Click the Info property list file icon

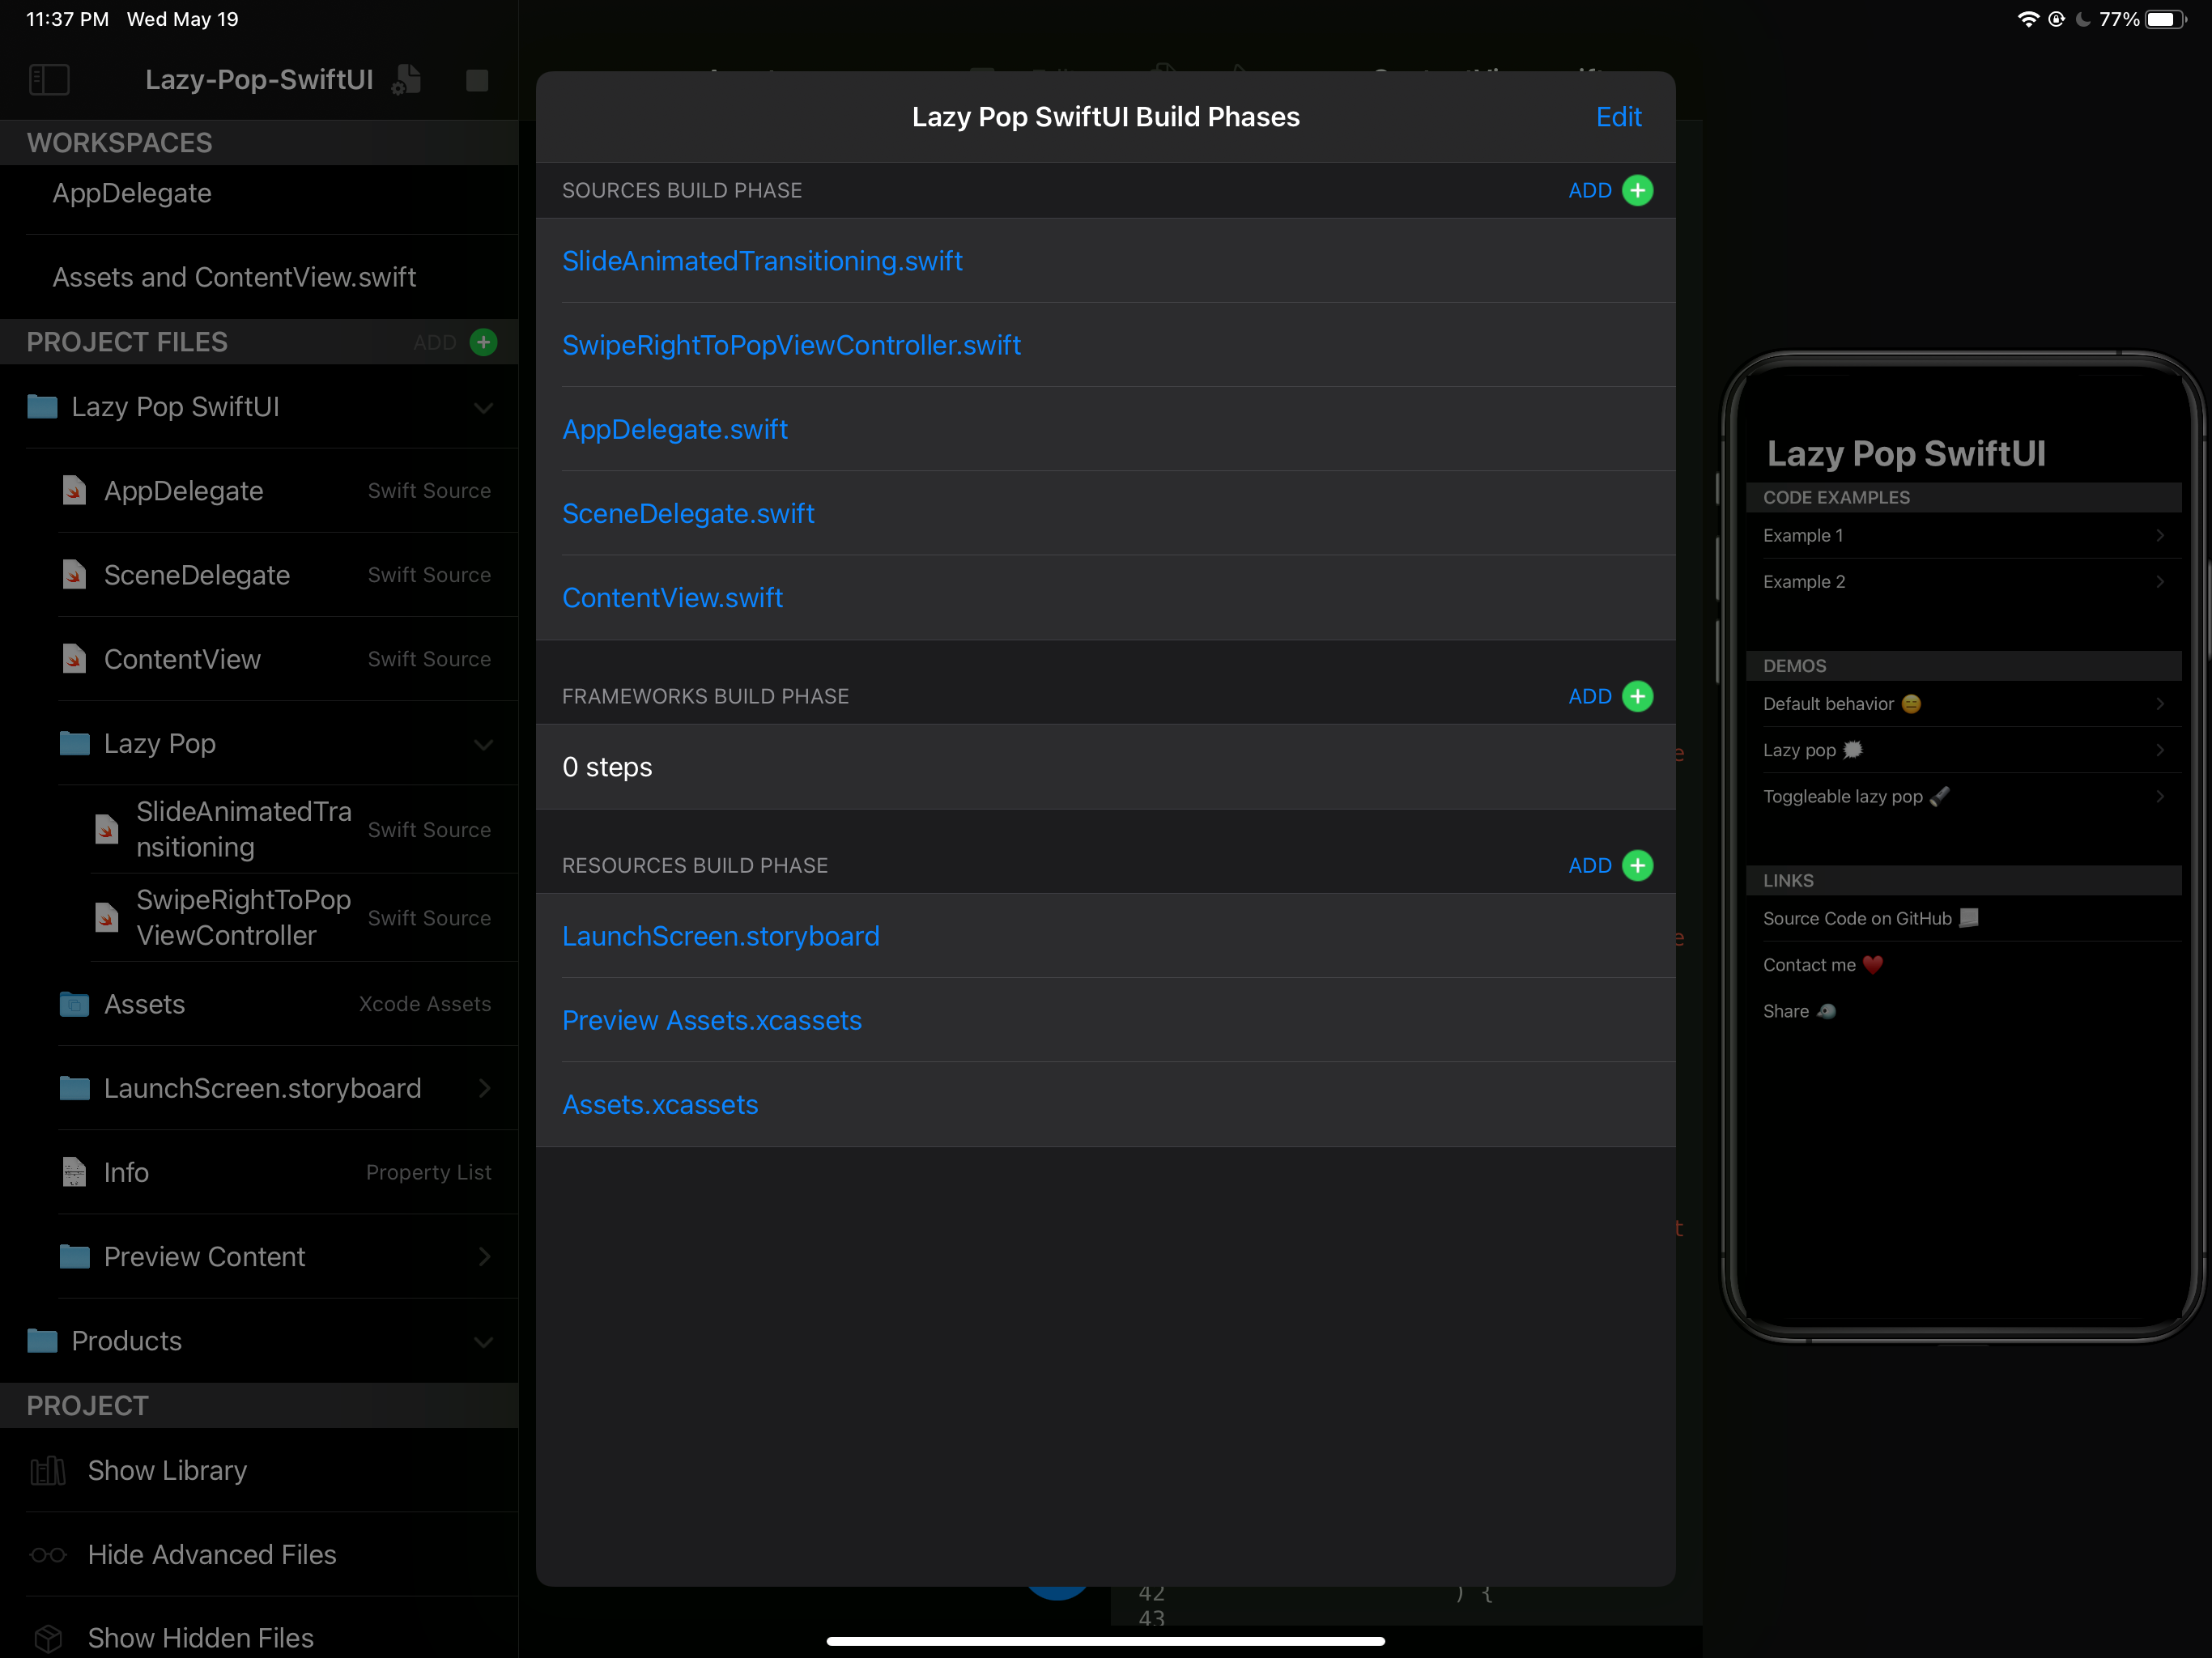[74, 1172]
